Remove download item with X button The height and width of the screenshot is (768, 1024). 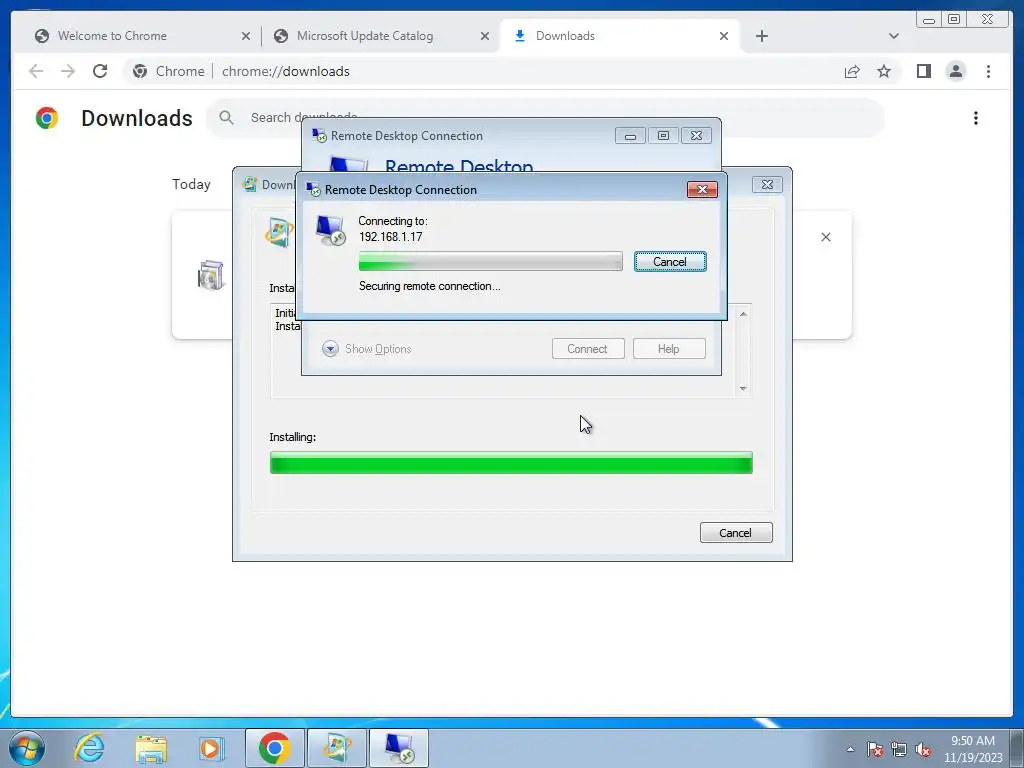pos(825,237)
